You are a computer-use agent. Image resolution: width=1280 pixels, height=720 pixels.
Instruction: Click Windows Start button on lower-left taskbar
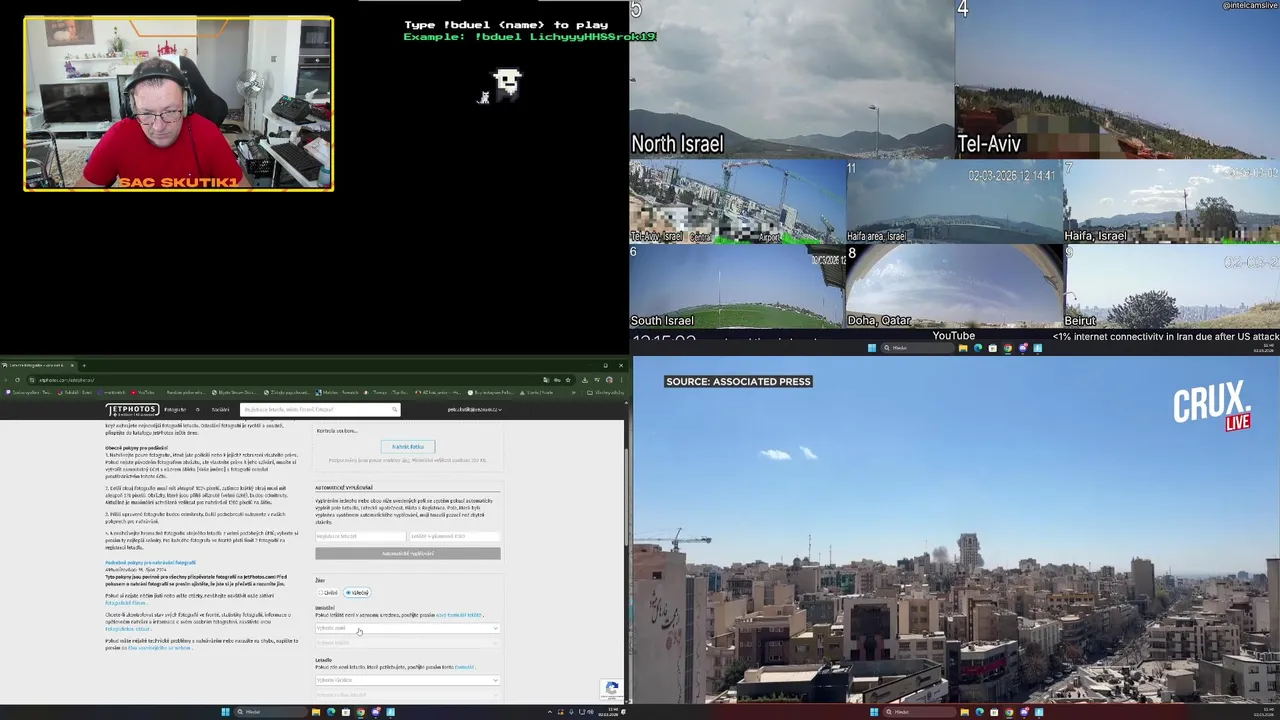225,712
